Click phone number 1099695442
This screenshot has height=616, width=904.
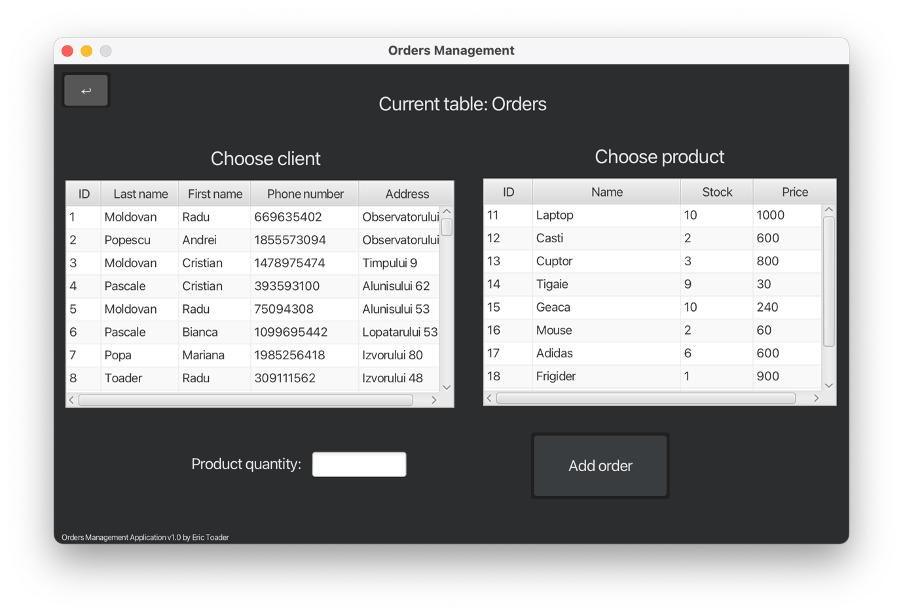click(x=291, y=332)
